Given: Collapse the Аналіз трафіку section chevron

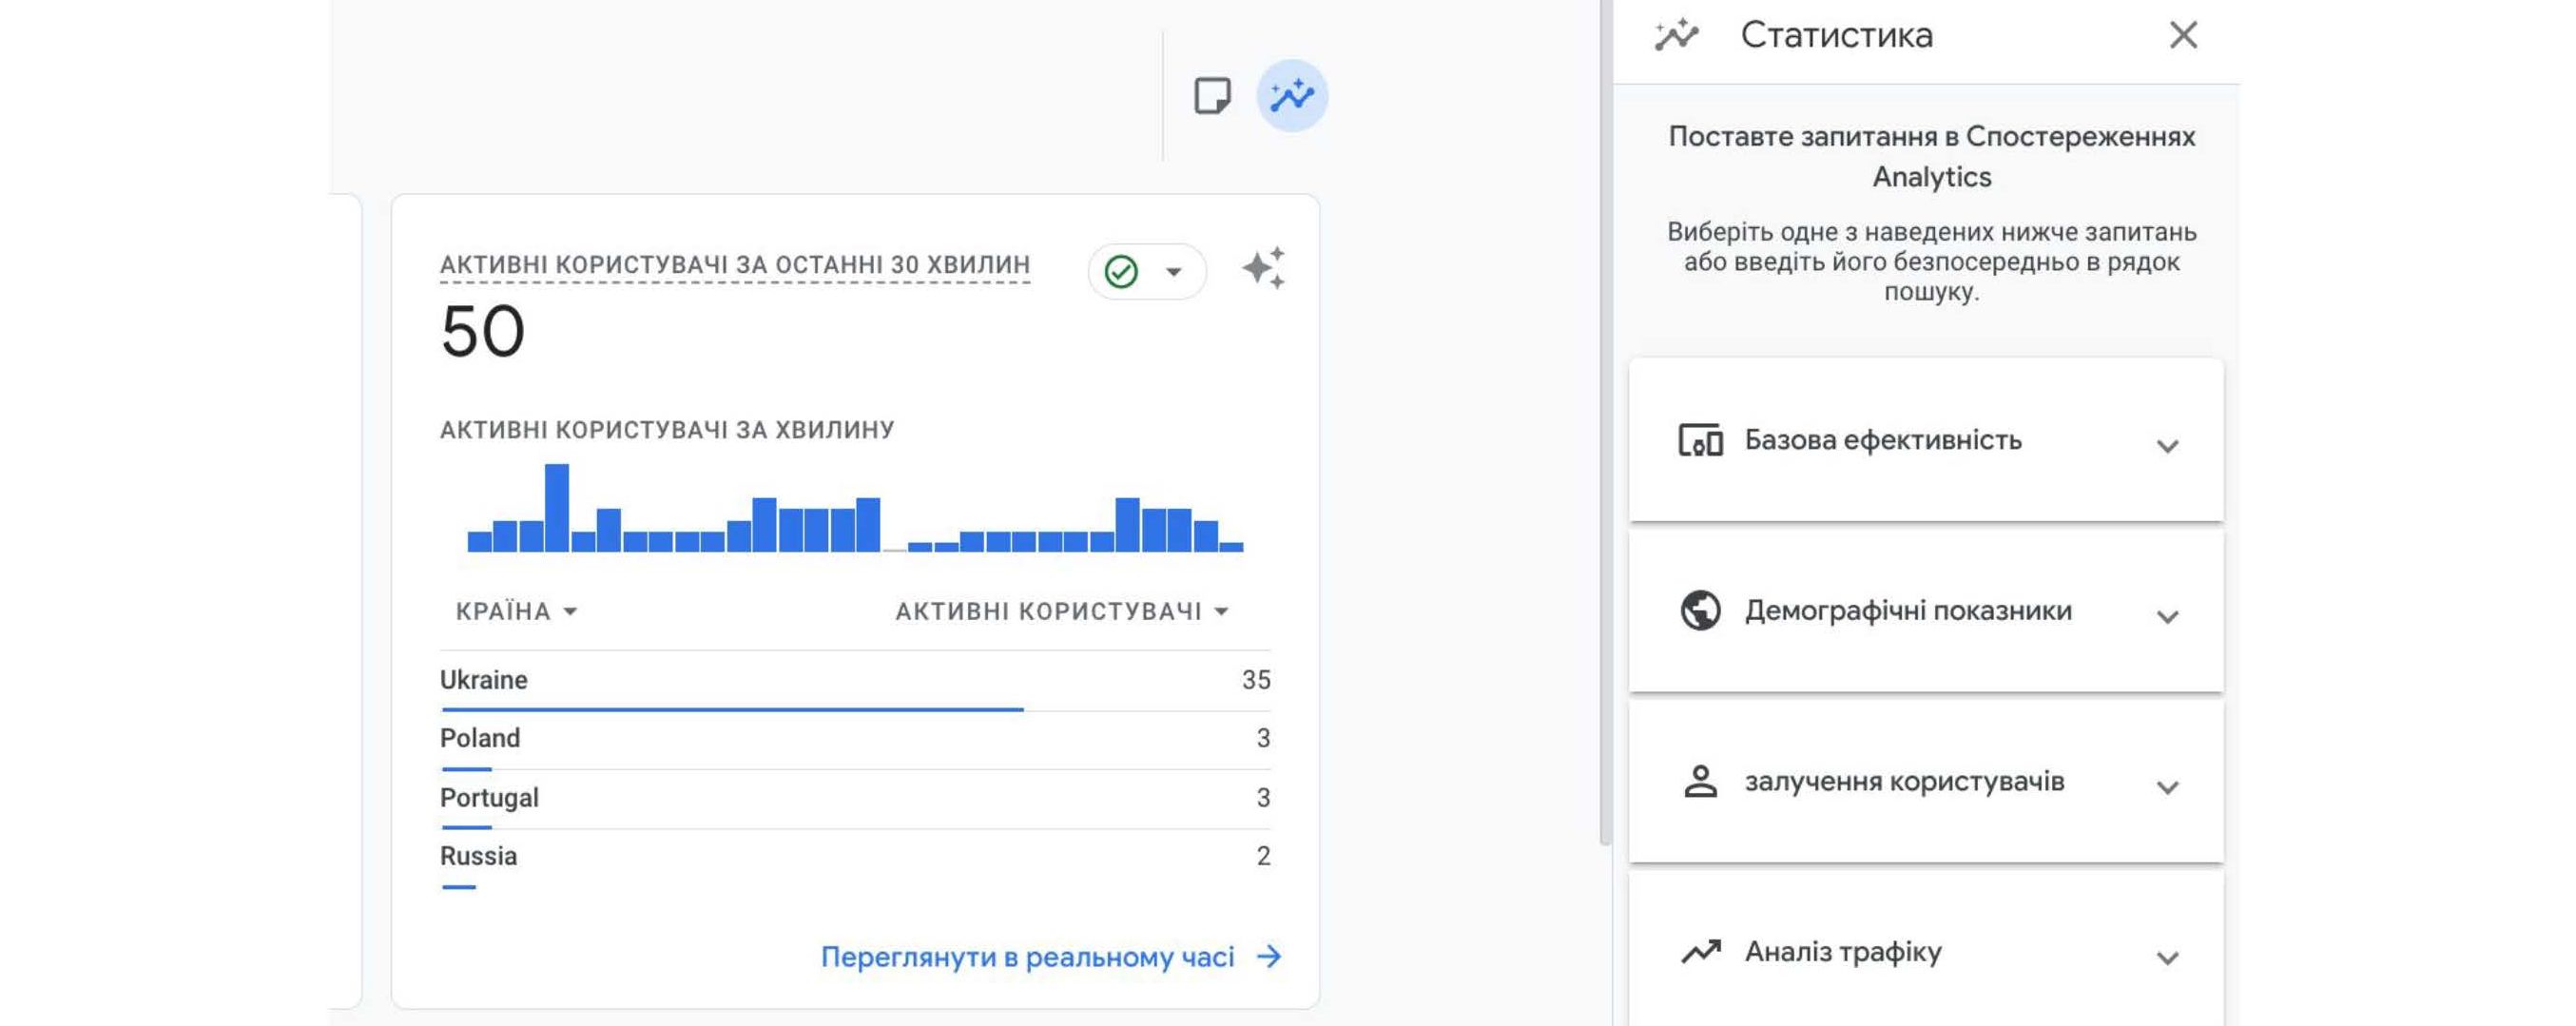Looking at the screenshot, I should pos(2168,958).
